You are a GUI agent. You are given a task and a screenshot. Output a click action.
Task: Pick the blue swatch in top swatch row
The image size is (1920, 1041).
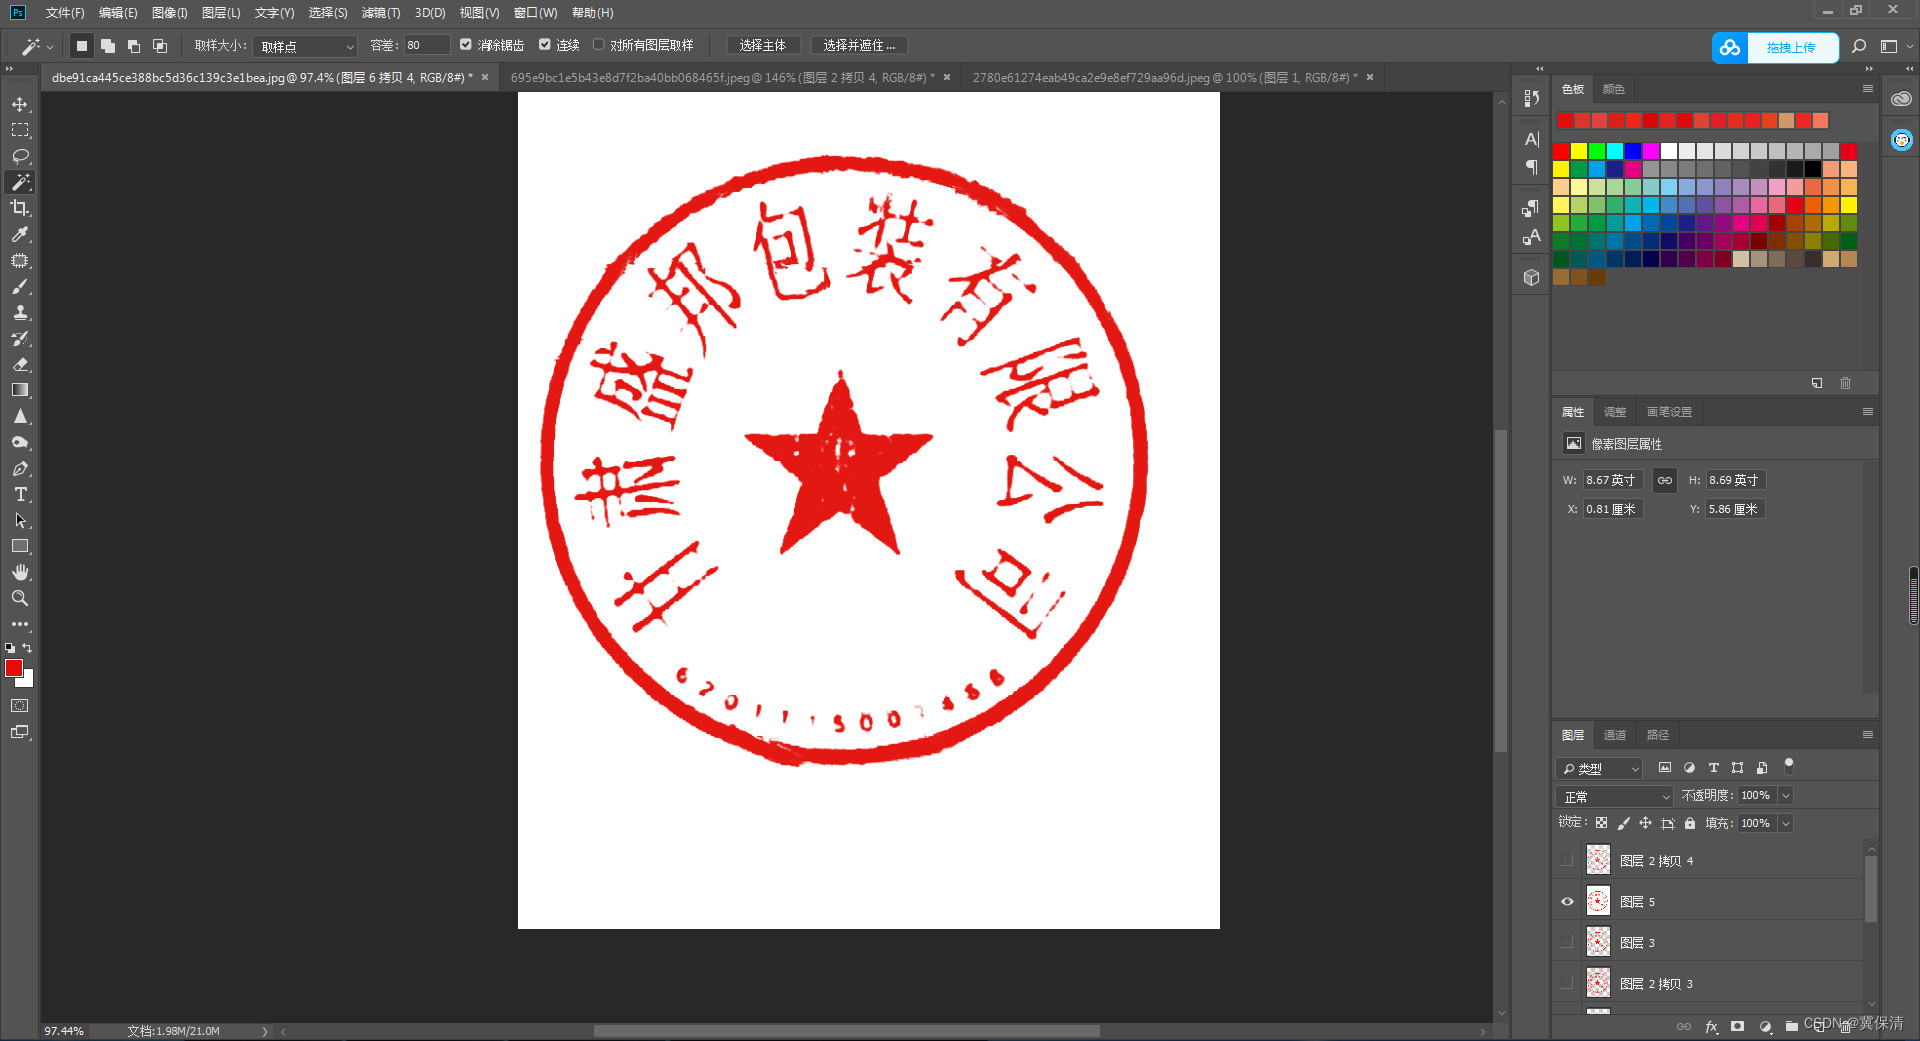coord(1633,151)
